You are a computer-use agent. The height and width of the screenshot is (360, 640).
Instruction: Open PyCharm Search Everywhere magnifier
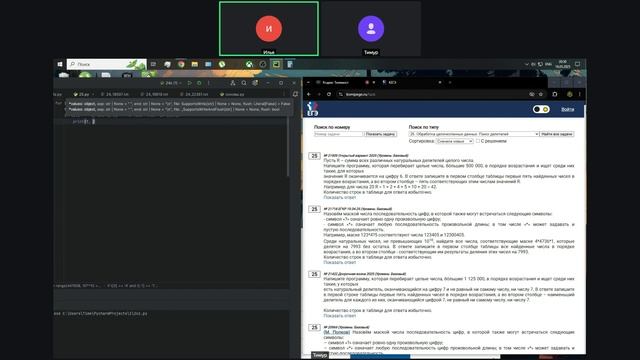244,83
